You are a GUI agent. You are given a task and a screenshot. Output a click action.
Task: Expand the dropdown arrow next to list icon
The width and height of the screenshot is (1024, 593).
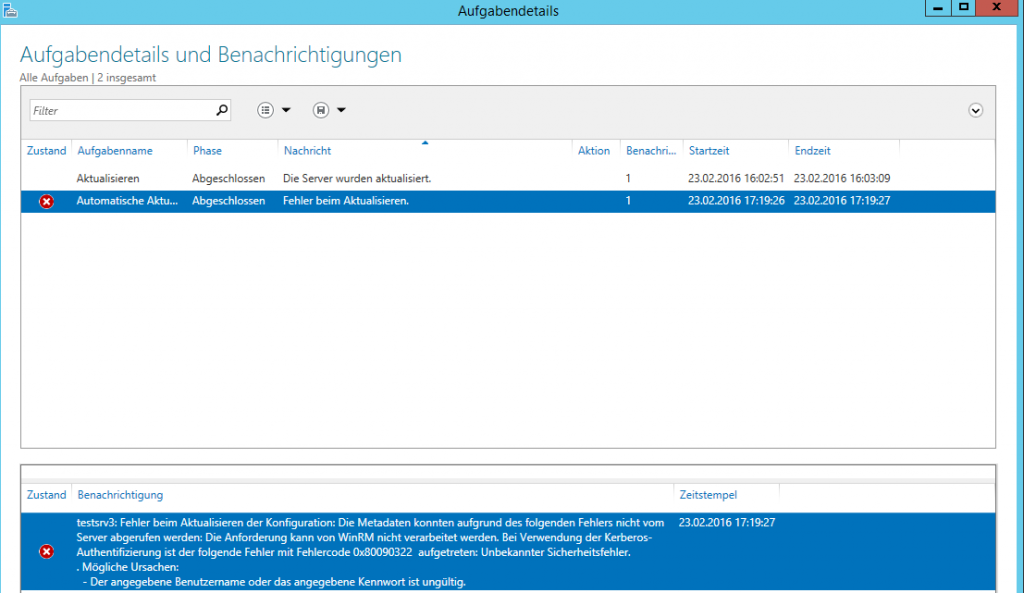coord(286,110)
